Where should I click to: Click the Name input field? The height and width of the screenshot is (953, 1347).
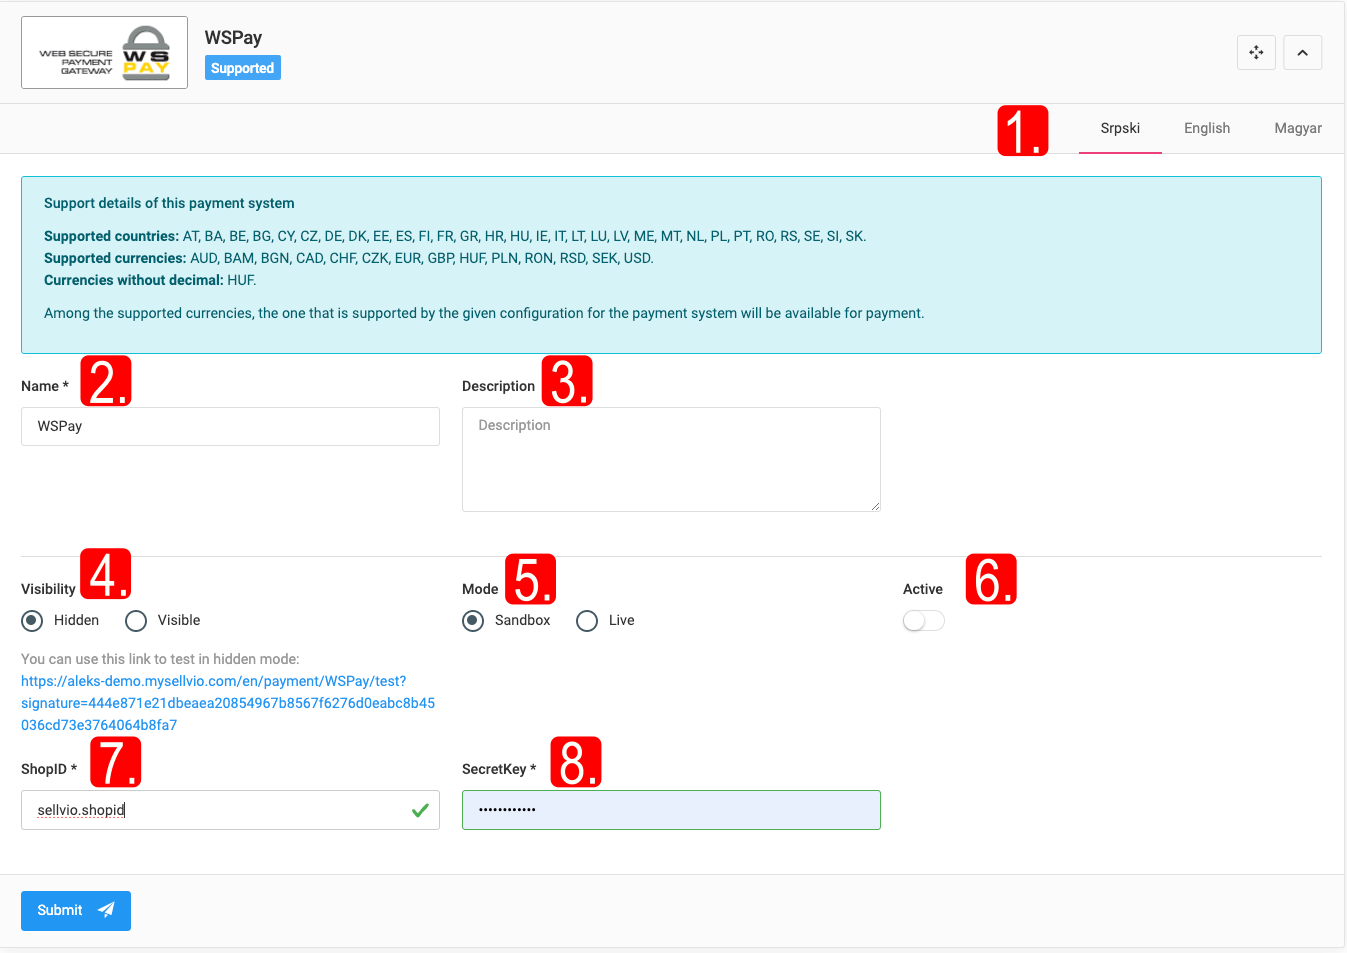click(230, 426)
